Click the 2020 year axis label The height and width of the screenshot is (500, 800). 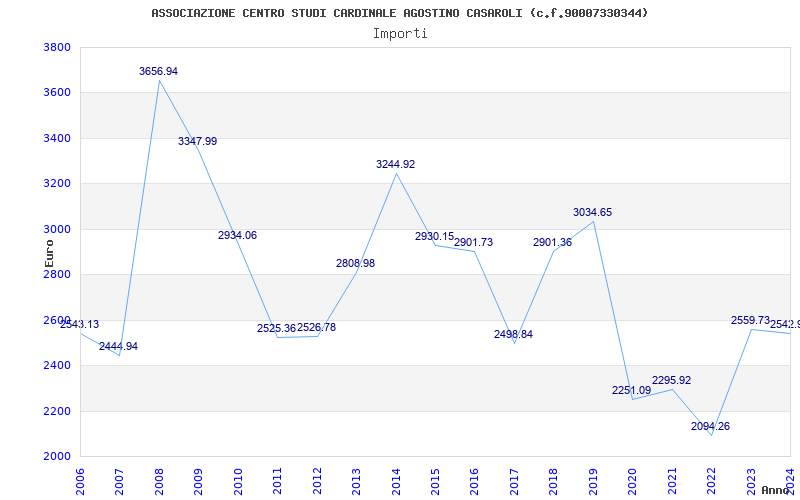point(633,482)
